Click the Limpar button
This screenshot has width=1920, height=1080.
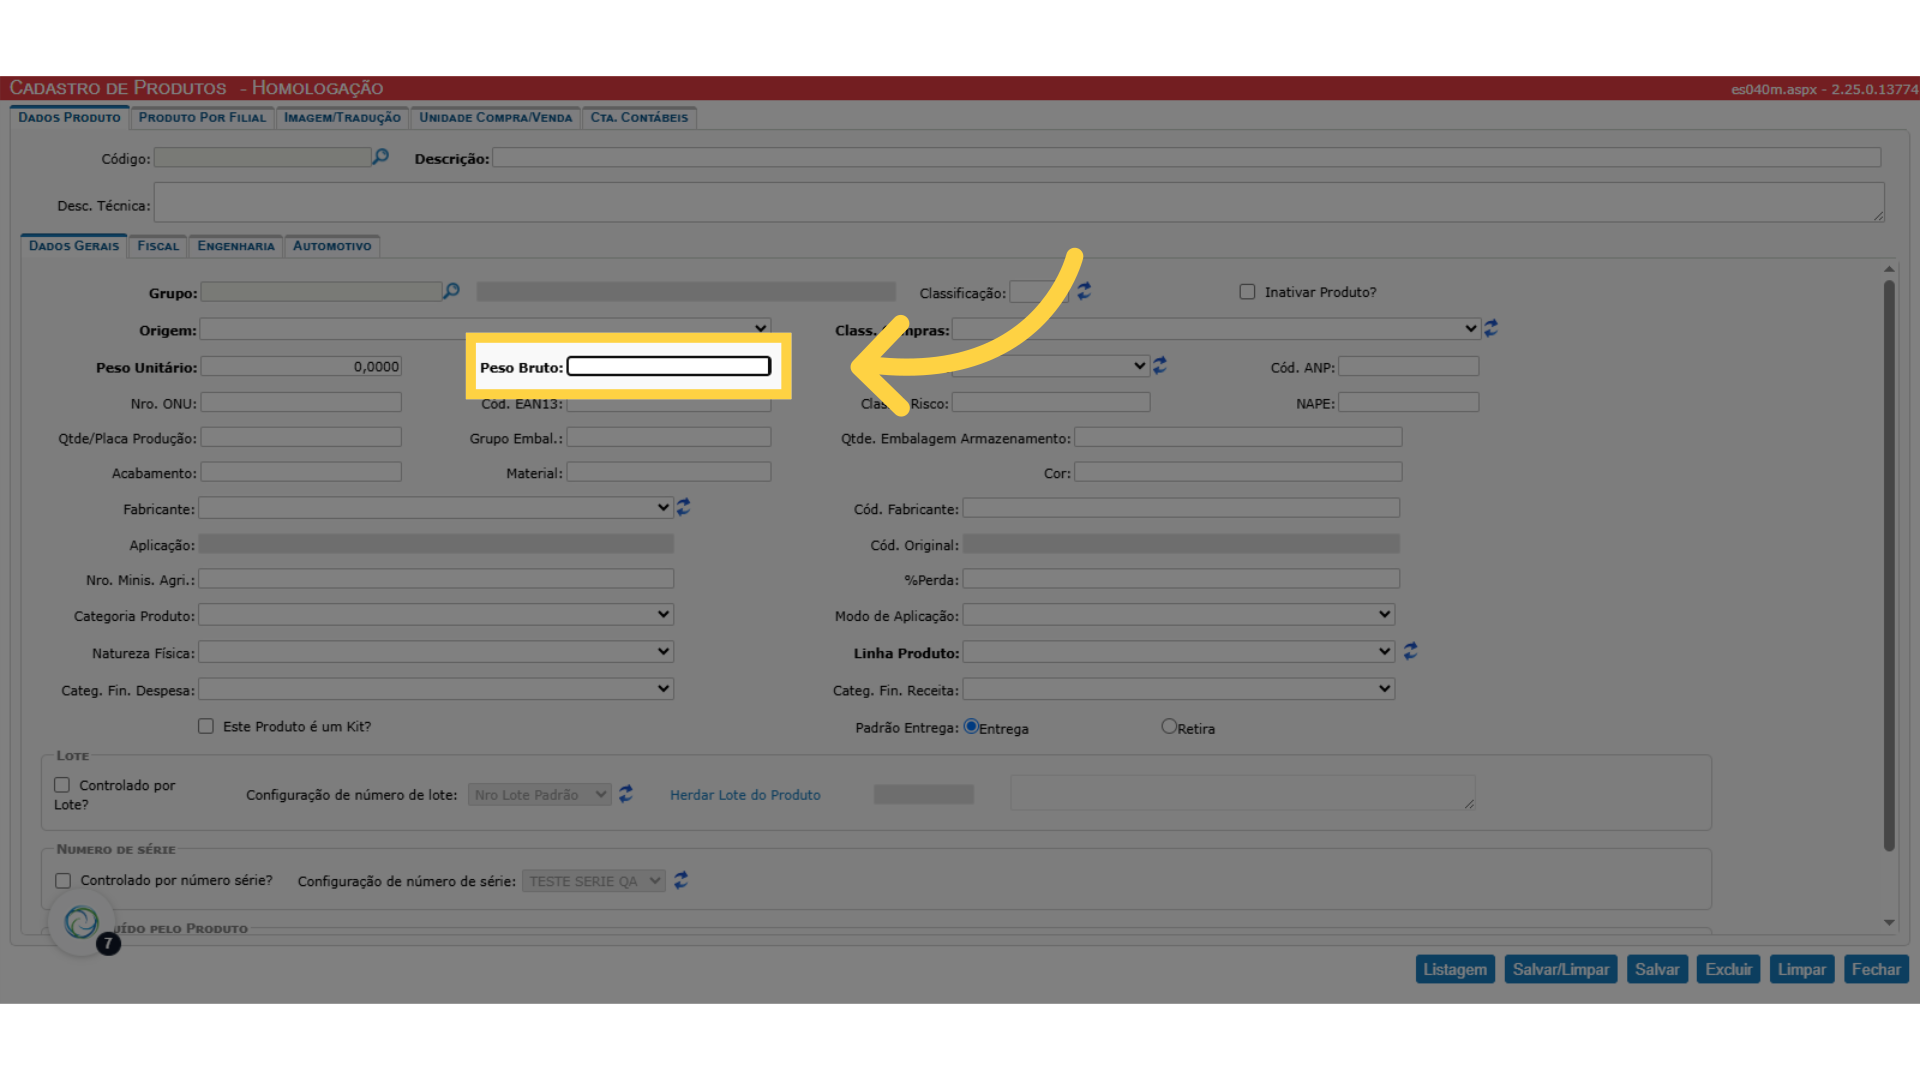[1802, 969]
